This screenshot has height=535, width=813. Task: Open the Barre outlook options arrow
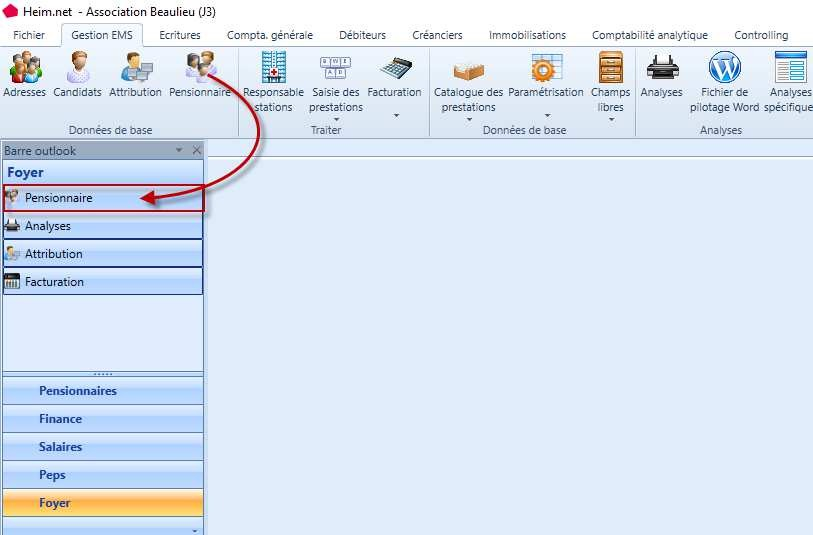click(x=179, y=150)
